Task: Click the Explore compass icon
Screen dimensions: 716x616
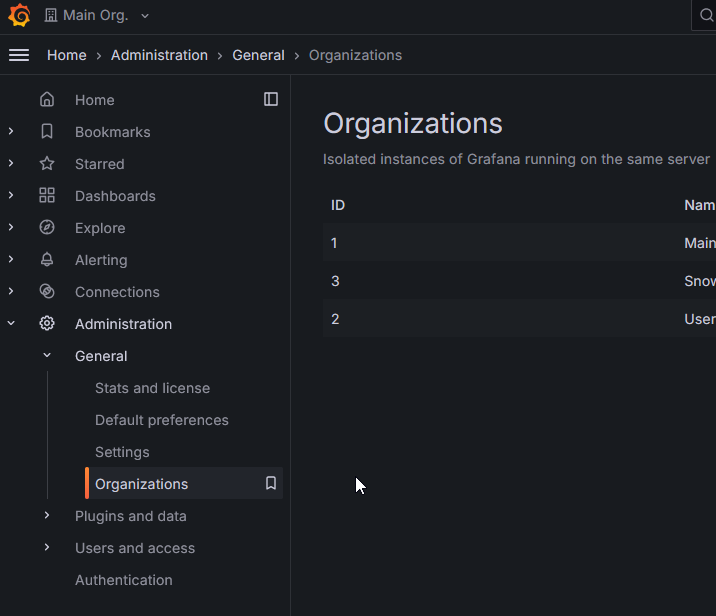Action: pos(47,228)
